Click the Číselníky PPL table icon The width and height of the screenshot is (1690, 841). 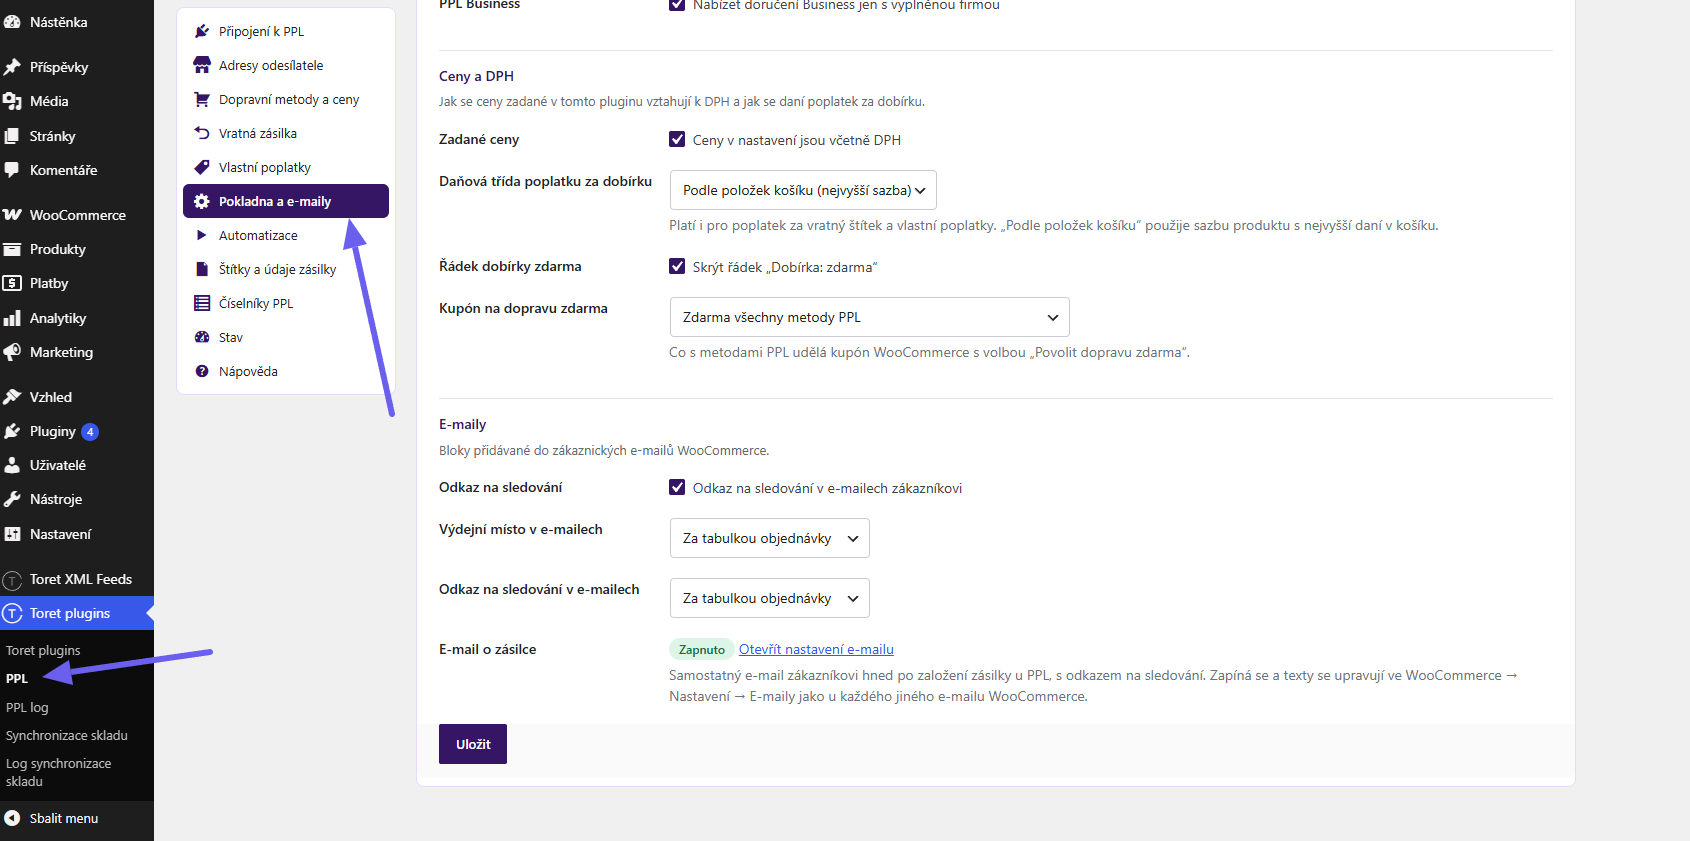[202, 303]
